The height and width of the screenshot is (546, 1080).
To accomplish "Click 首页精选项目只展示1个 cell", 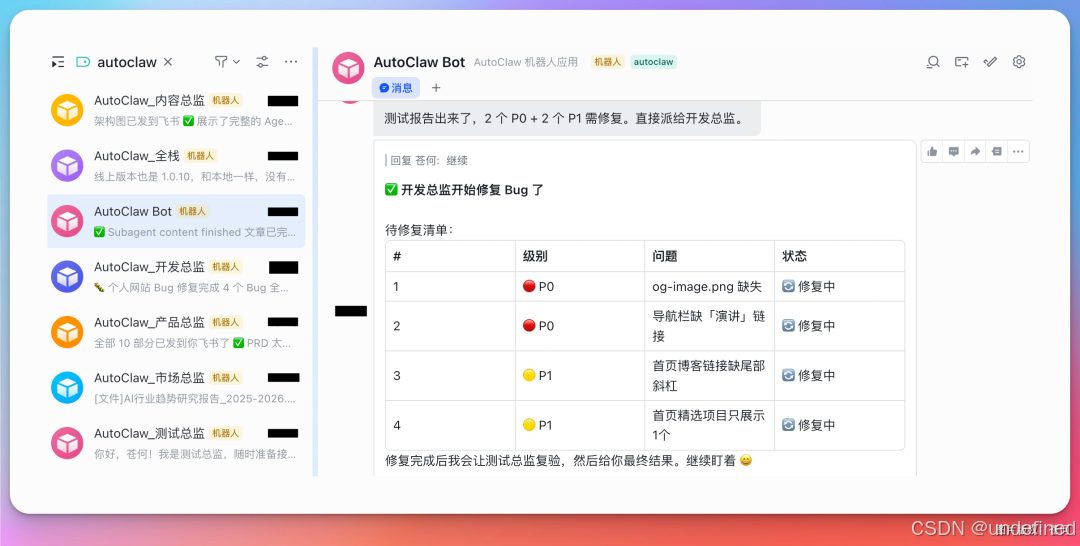I will pyautogui.click(x=709, y=426).
